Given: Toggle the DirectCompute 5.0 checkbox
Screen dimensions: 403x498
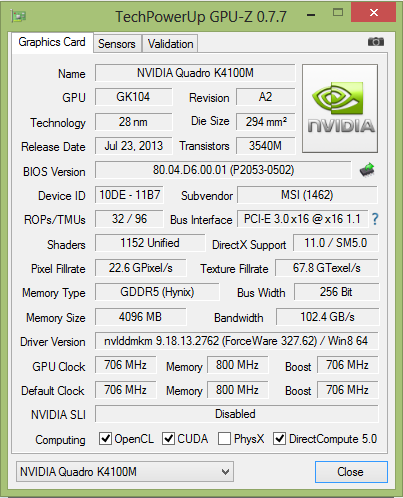Looking at the screenshot, I should click(x=279, y=439).
